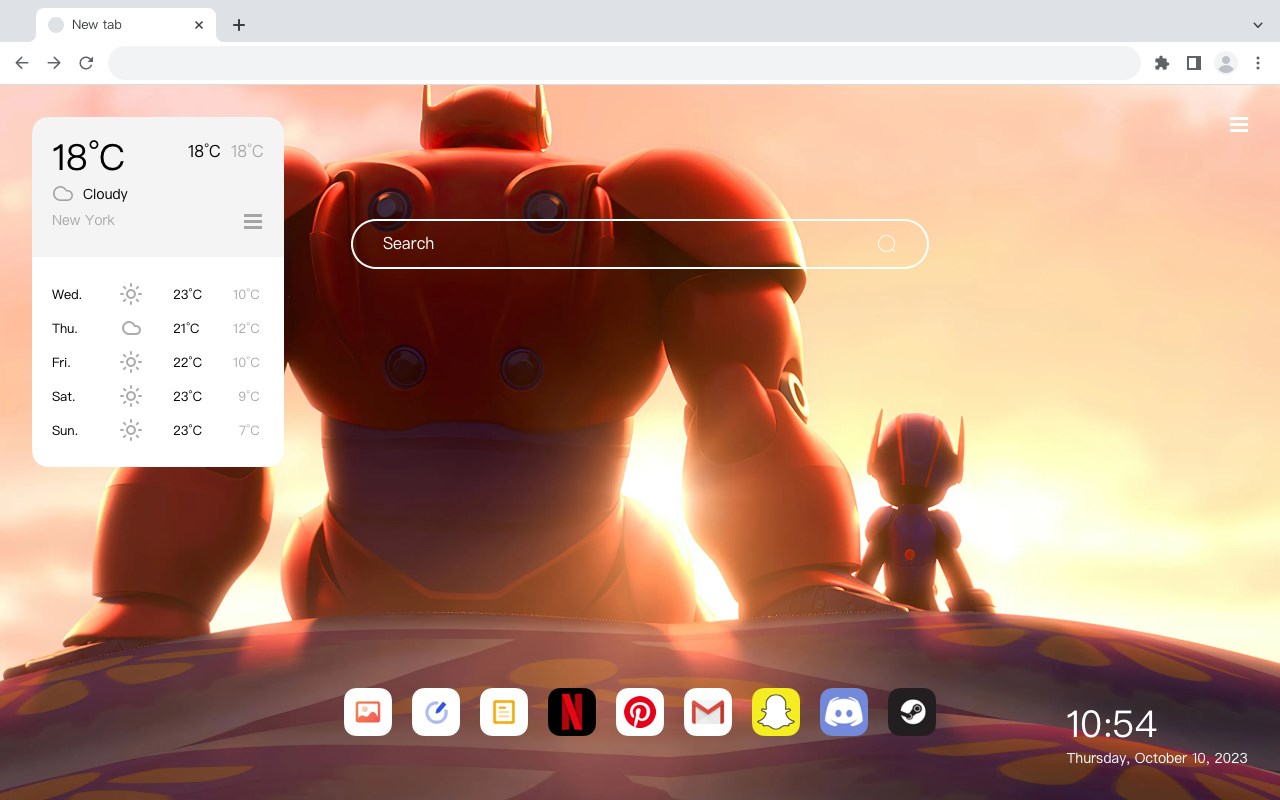
Task: Click the browser address bar
Action: 624,63
